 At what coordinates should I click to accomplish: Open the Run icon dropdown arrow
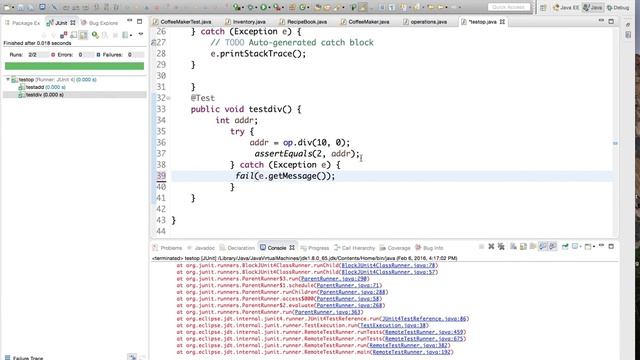(x=269, y=7)
